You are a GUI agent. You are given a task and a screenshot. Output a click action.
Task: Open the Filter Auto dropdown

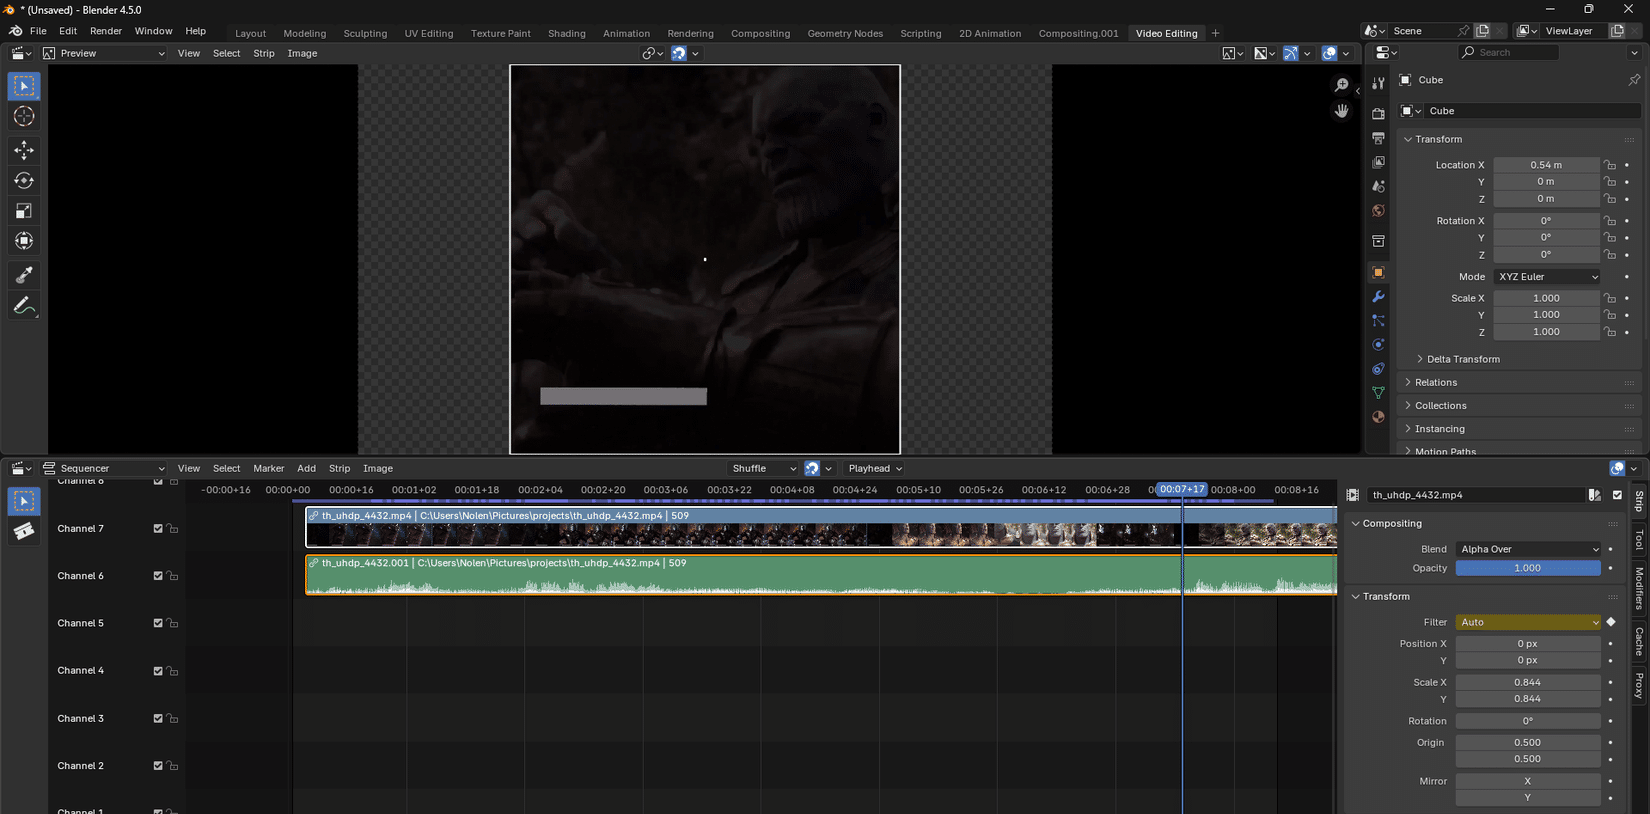point(1528,622)
